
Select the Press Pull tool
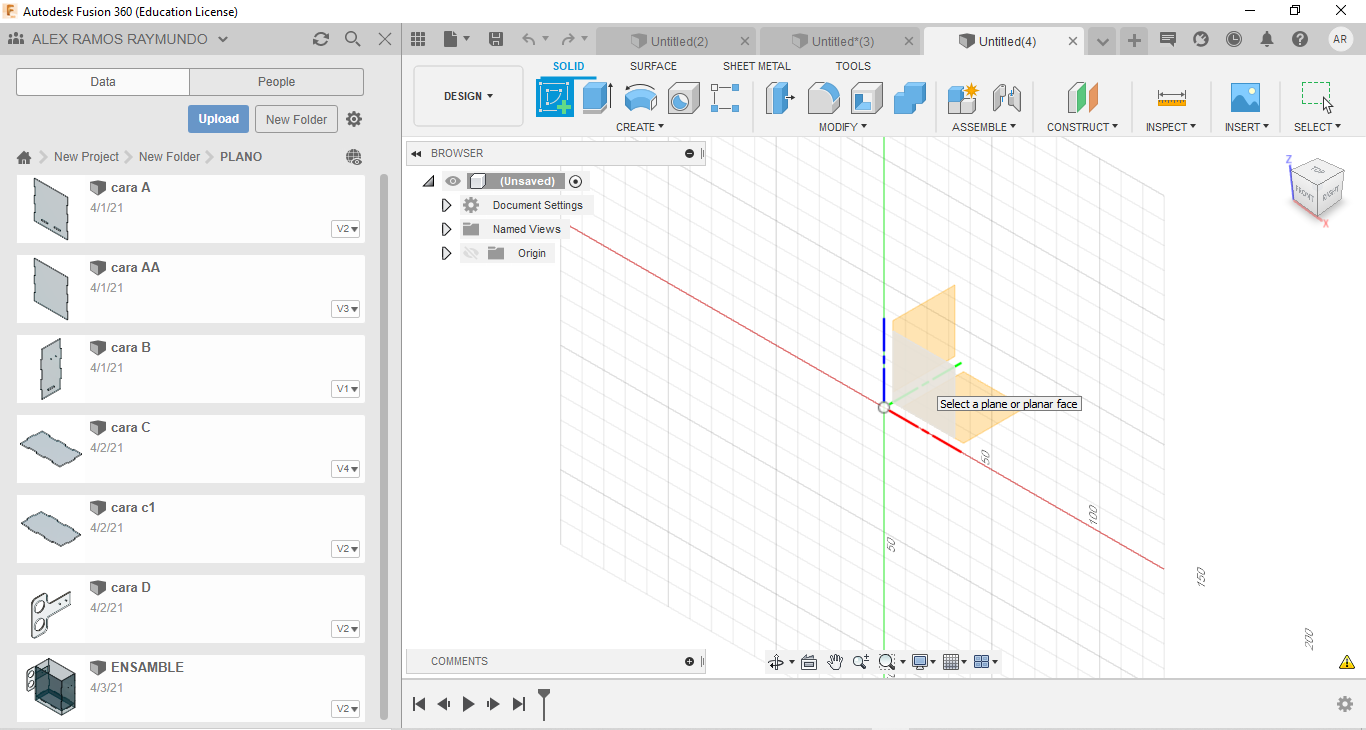(x=780, y=98)
